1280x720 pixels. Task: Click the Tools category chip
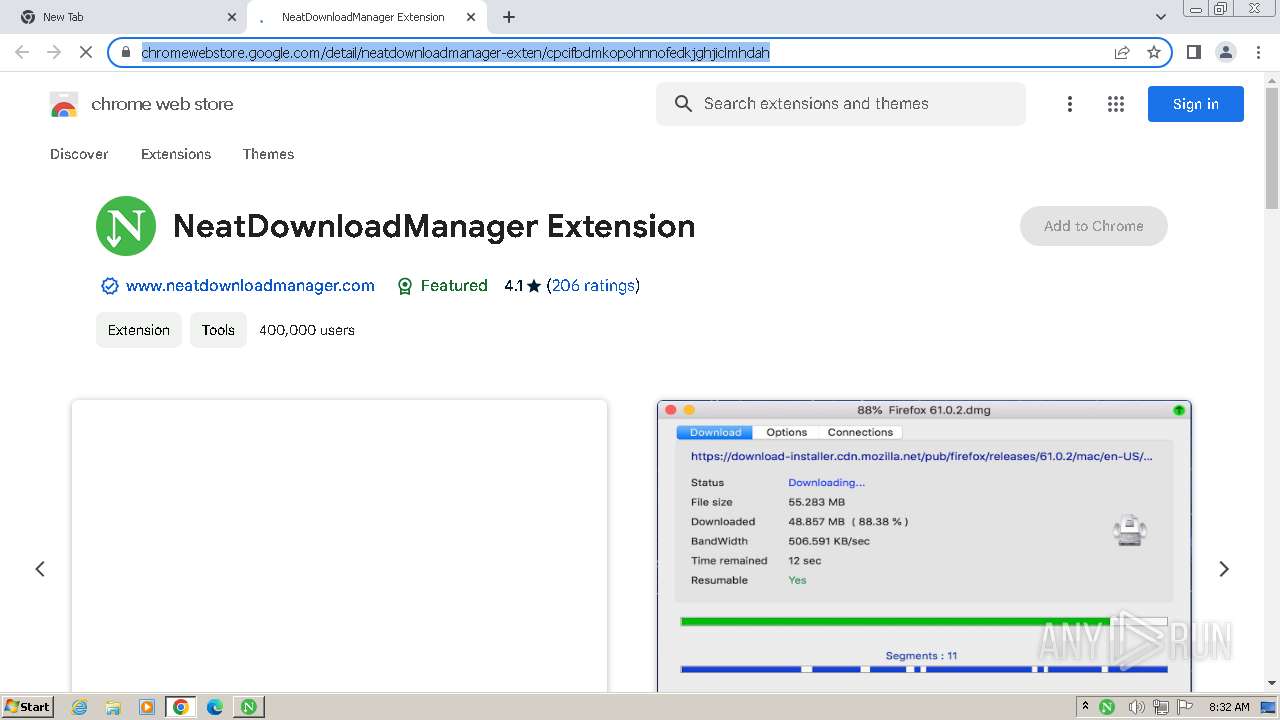click(218, 330)
